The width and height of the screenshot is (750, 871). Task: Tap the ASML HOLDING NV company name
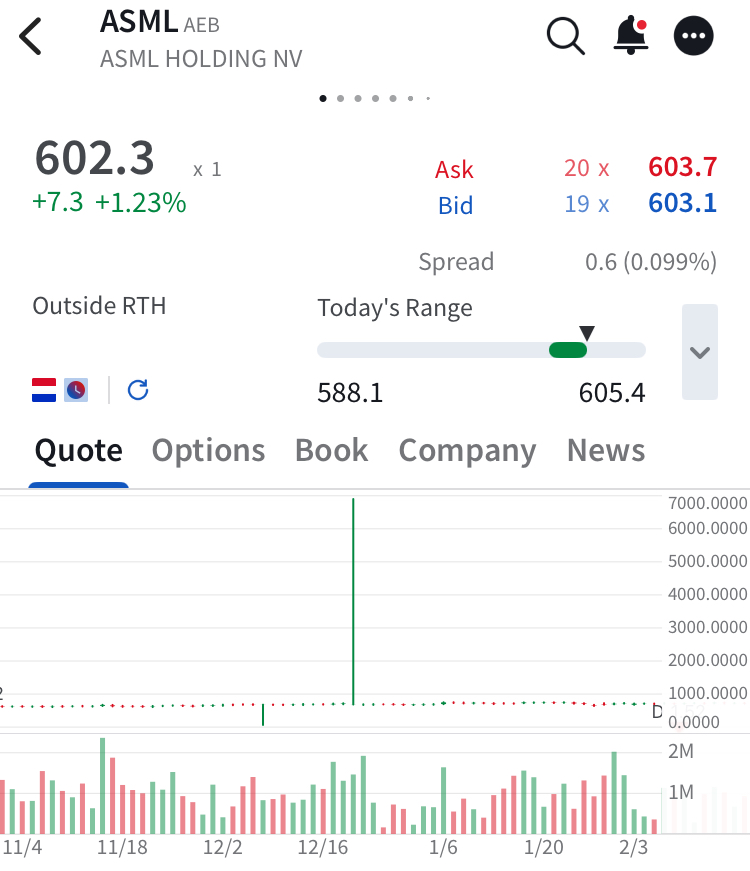click(201, 59)
